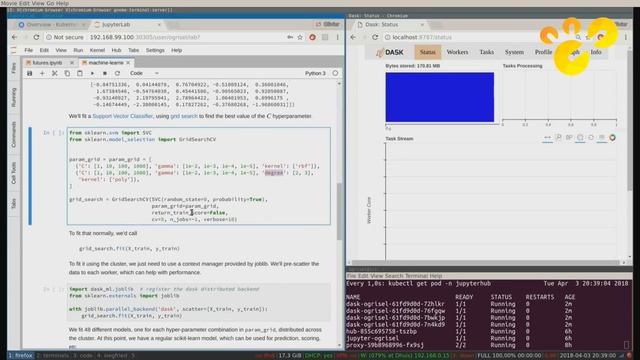Go back in the JupyterLab browser window

(15, 37)
